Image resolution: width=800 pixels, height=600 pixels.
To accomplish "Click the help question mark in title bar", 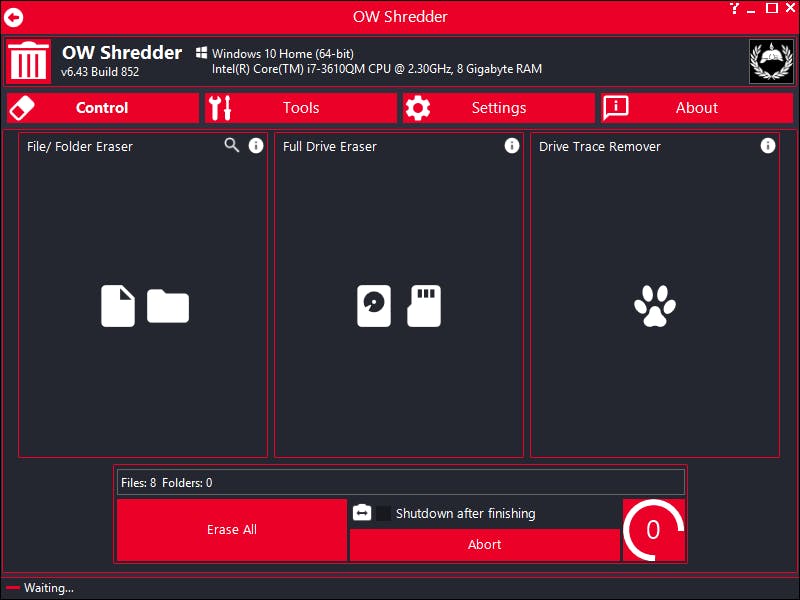I will [734, 8].
